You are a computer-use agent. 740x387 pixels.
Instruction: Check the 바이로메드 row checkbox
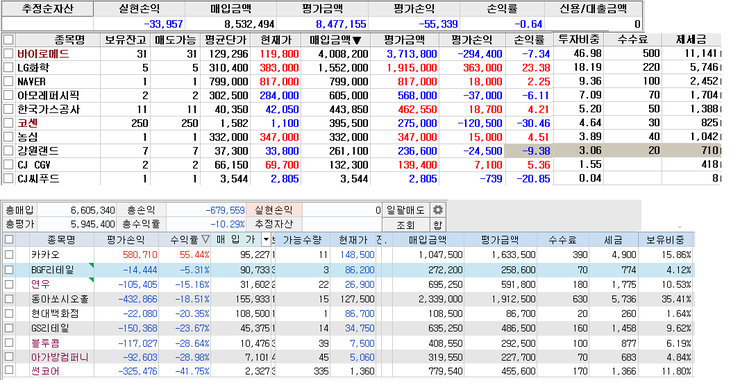(x=8, y=54)
